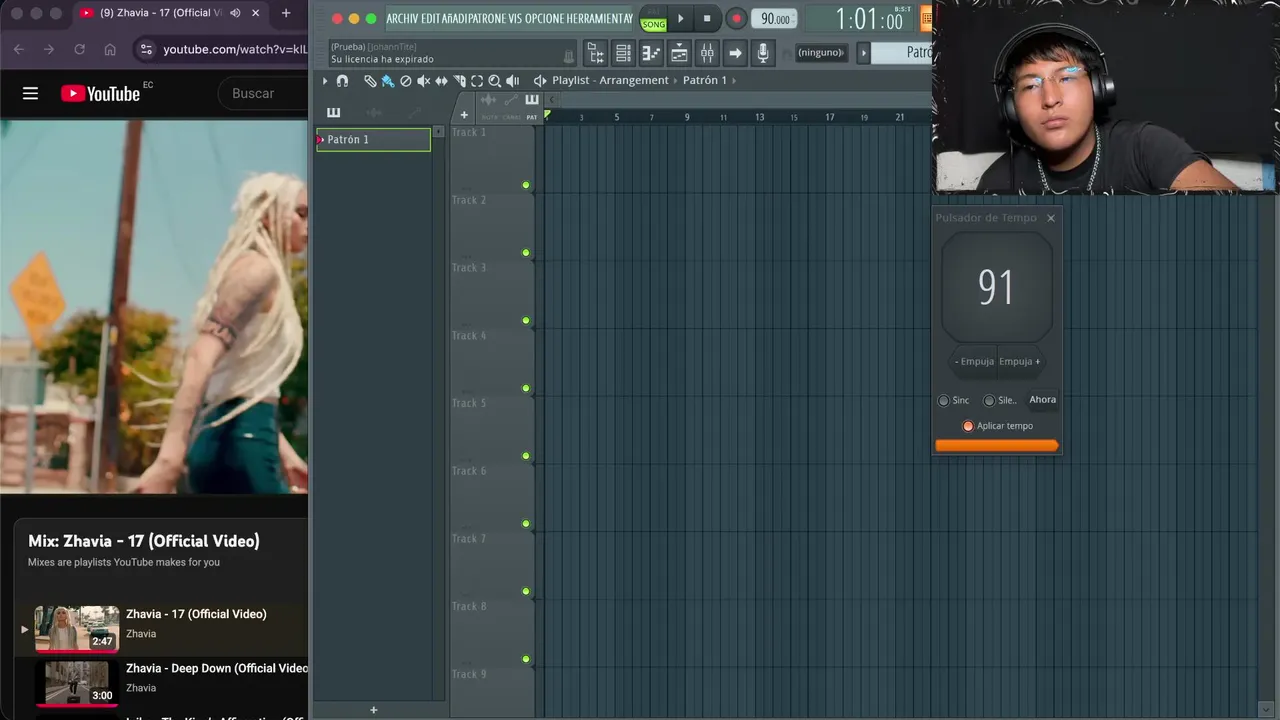This screenshot has height=720, width=1280.
Task: Toggle the Track 3 mute LED
Action: (526, 321)
